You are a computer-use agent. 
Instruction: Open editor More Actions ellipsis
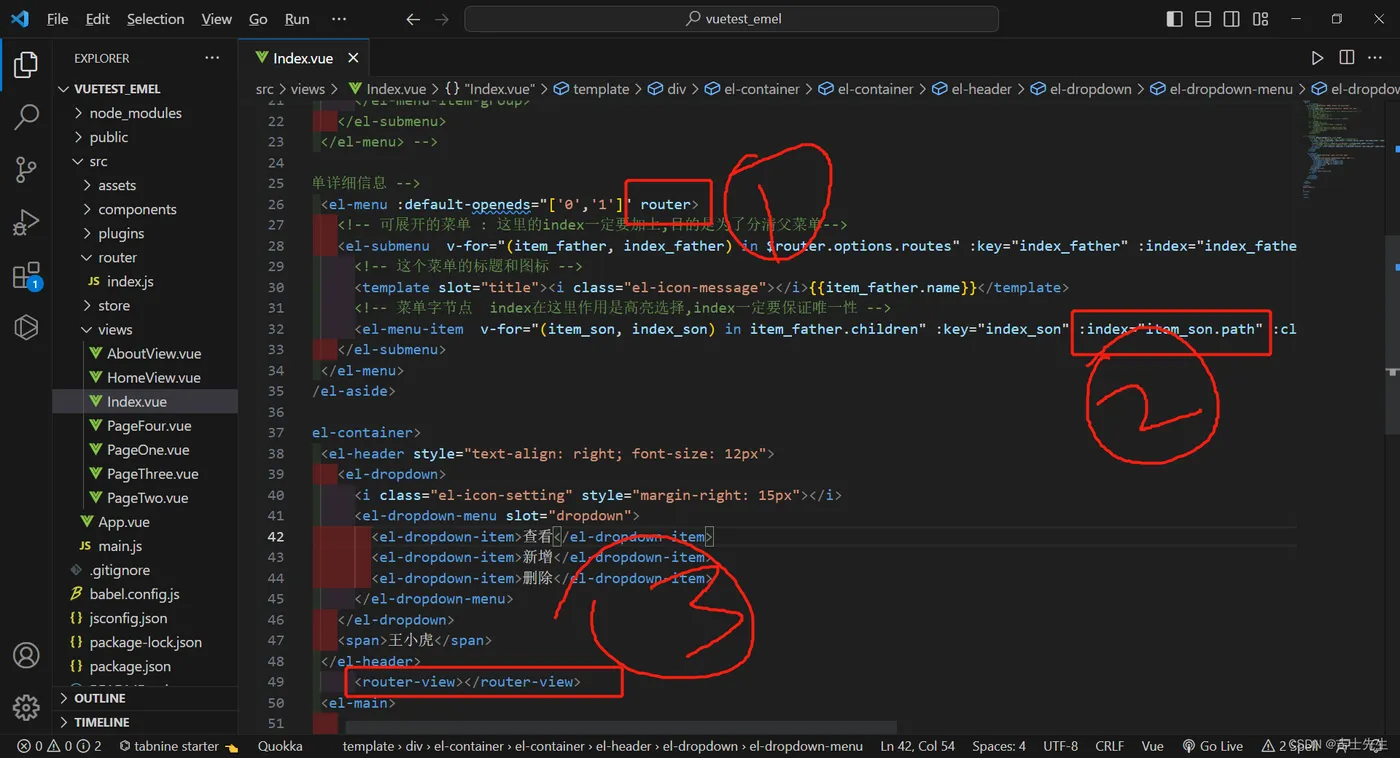[x=1377, y=58]
